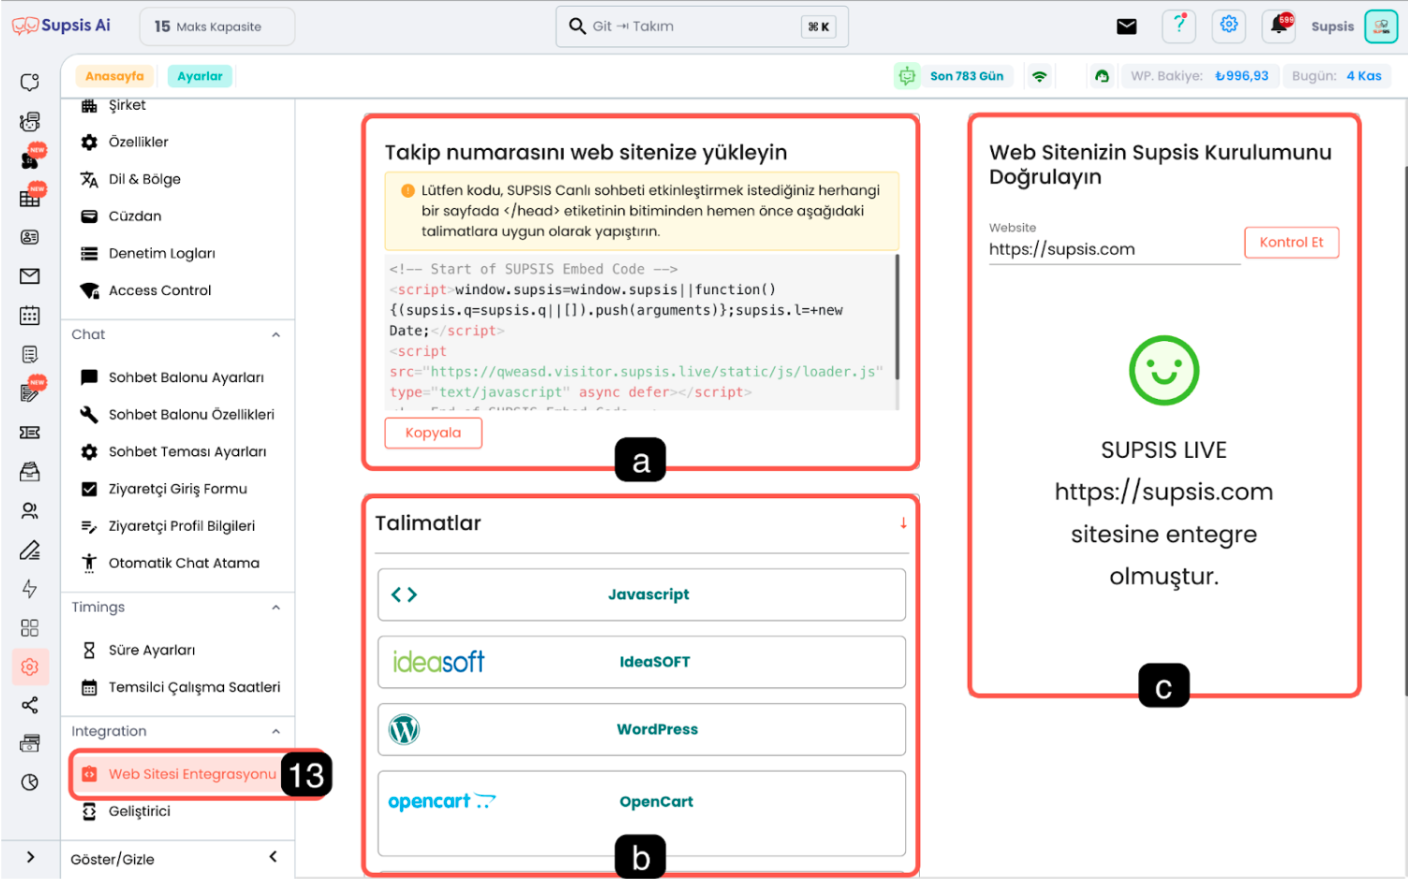Collapse the Timings section
This screenshot has width=1408, height=881.
276,608
